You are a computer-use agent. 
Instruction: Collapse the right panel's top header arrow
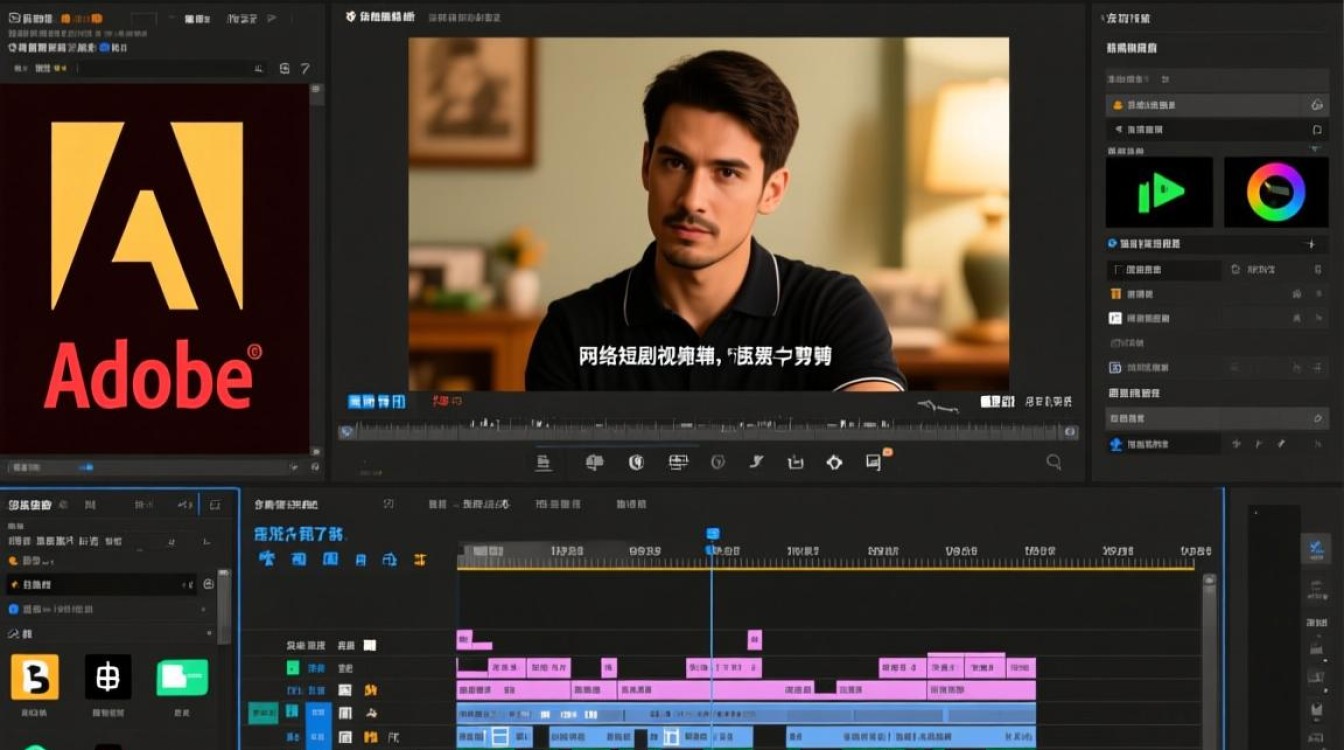click(x=1105, y=18)
